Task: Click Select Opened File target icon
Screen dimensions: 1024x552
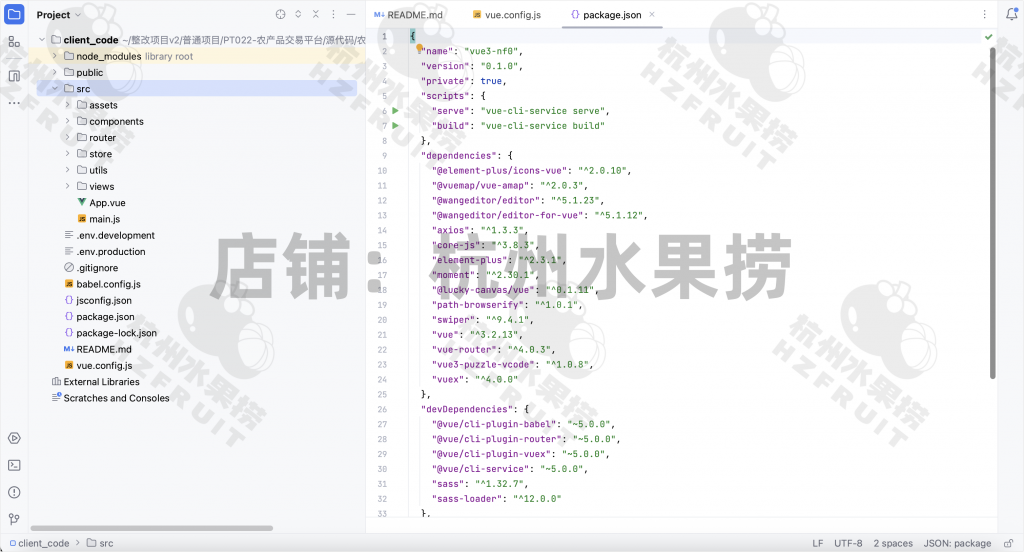Action: click(280, 14)
